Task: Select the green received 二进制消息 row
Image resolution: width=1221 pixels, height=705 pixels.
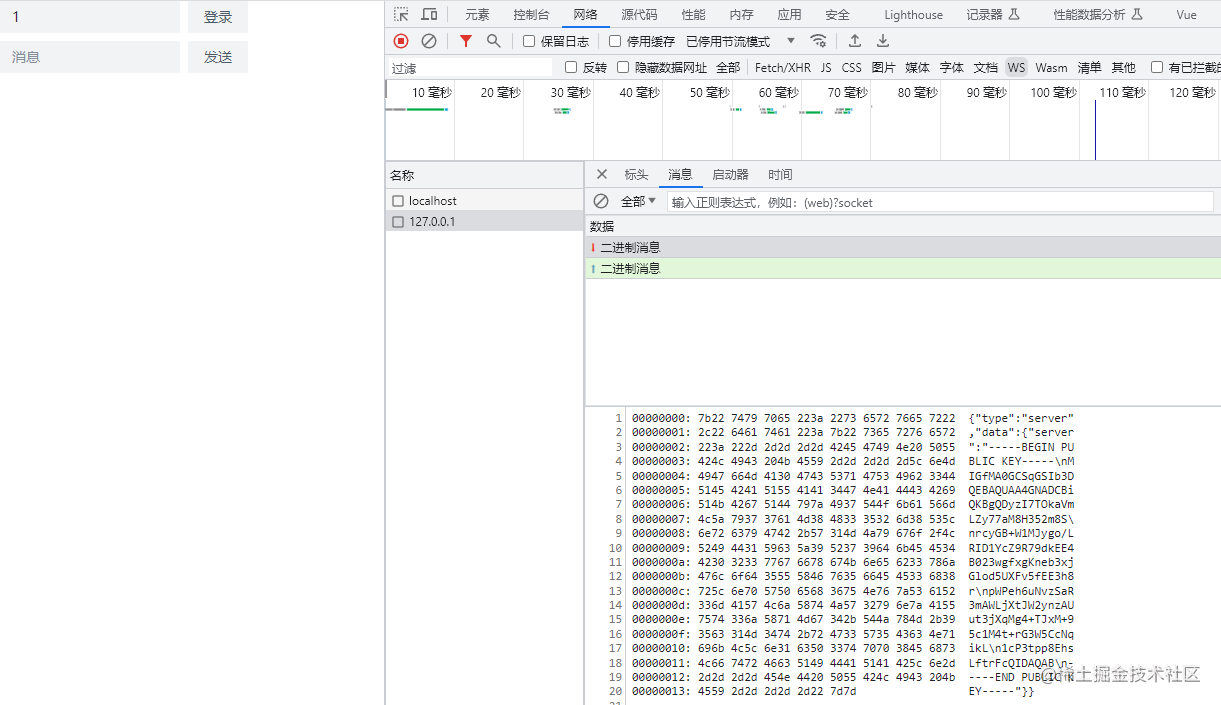Action: [903, 268]
